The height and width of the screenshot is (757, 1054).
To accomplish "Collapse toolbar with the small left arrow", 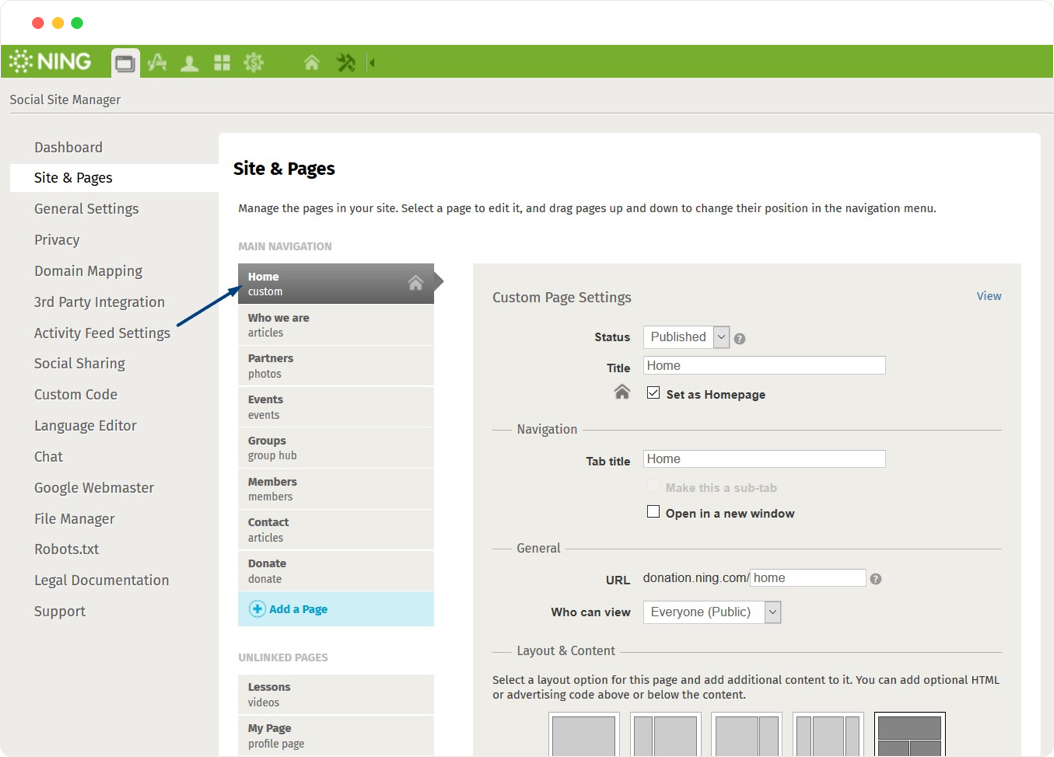I will 372,63.
